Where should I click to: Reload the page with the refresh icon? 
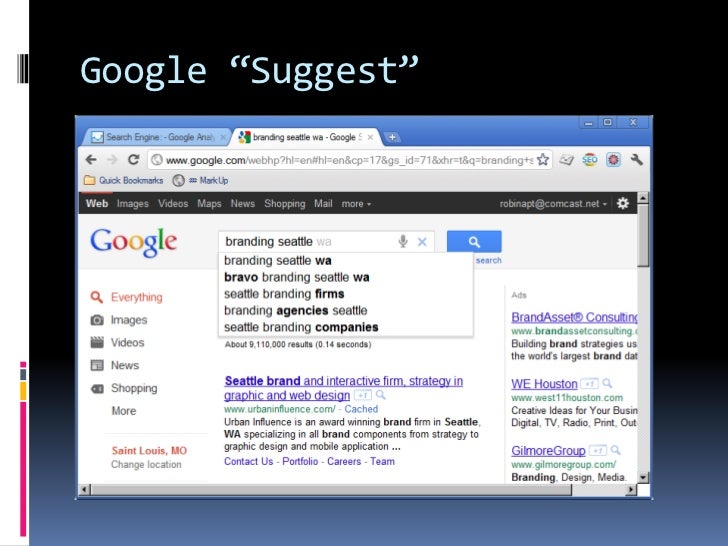133,160
